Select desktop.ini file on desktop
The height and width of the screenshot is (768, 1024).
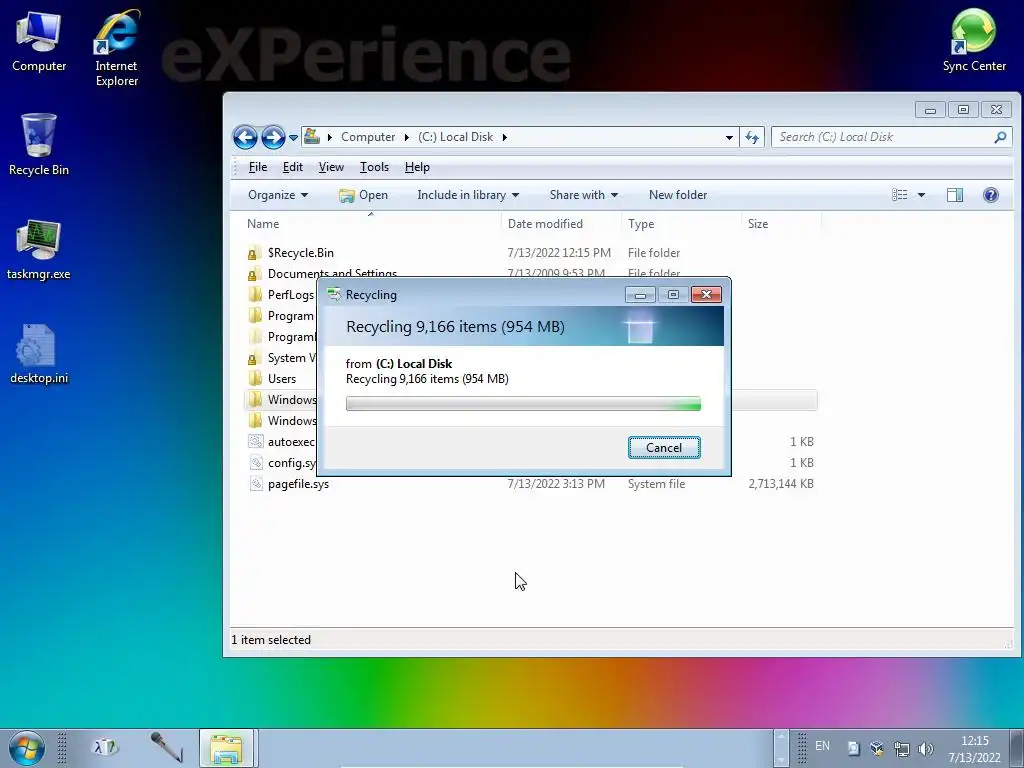39,355
